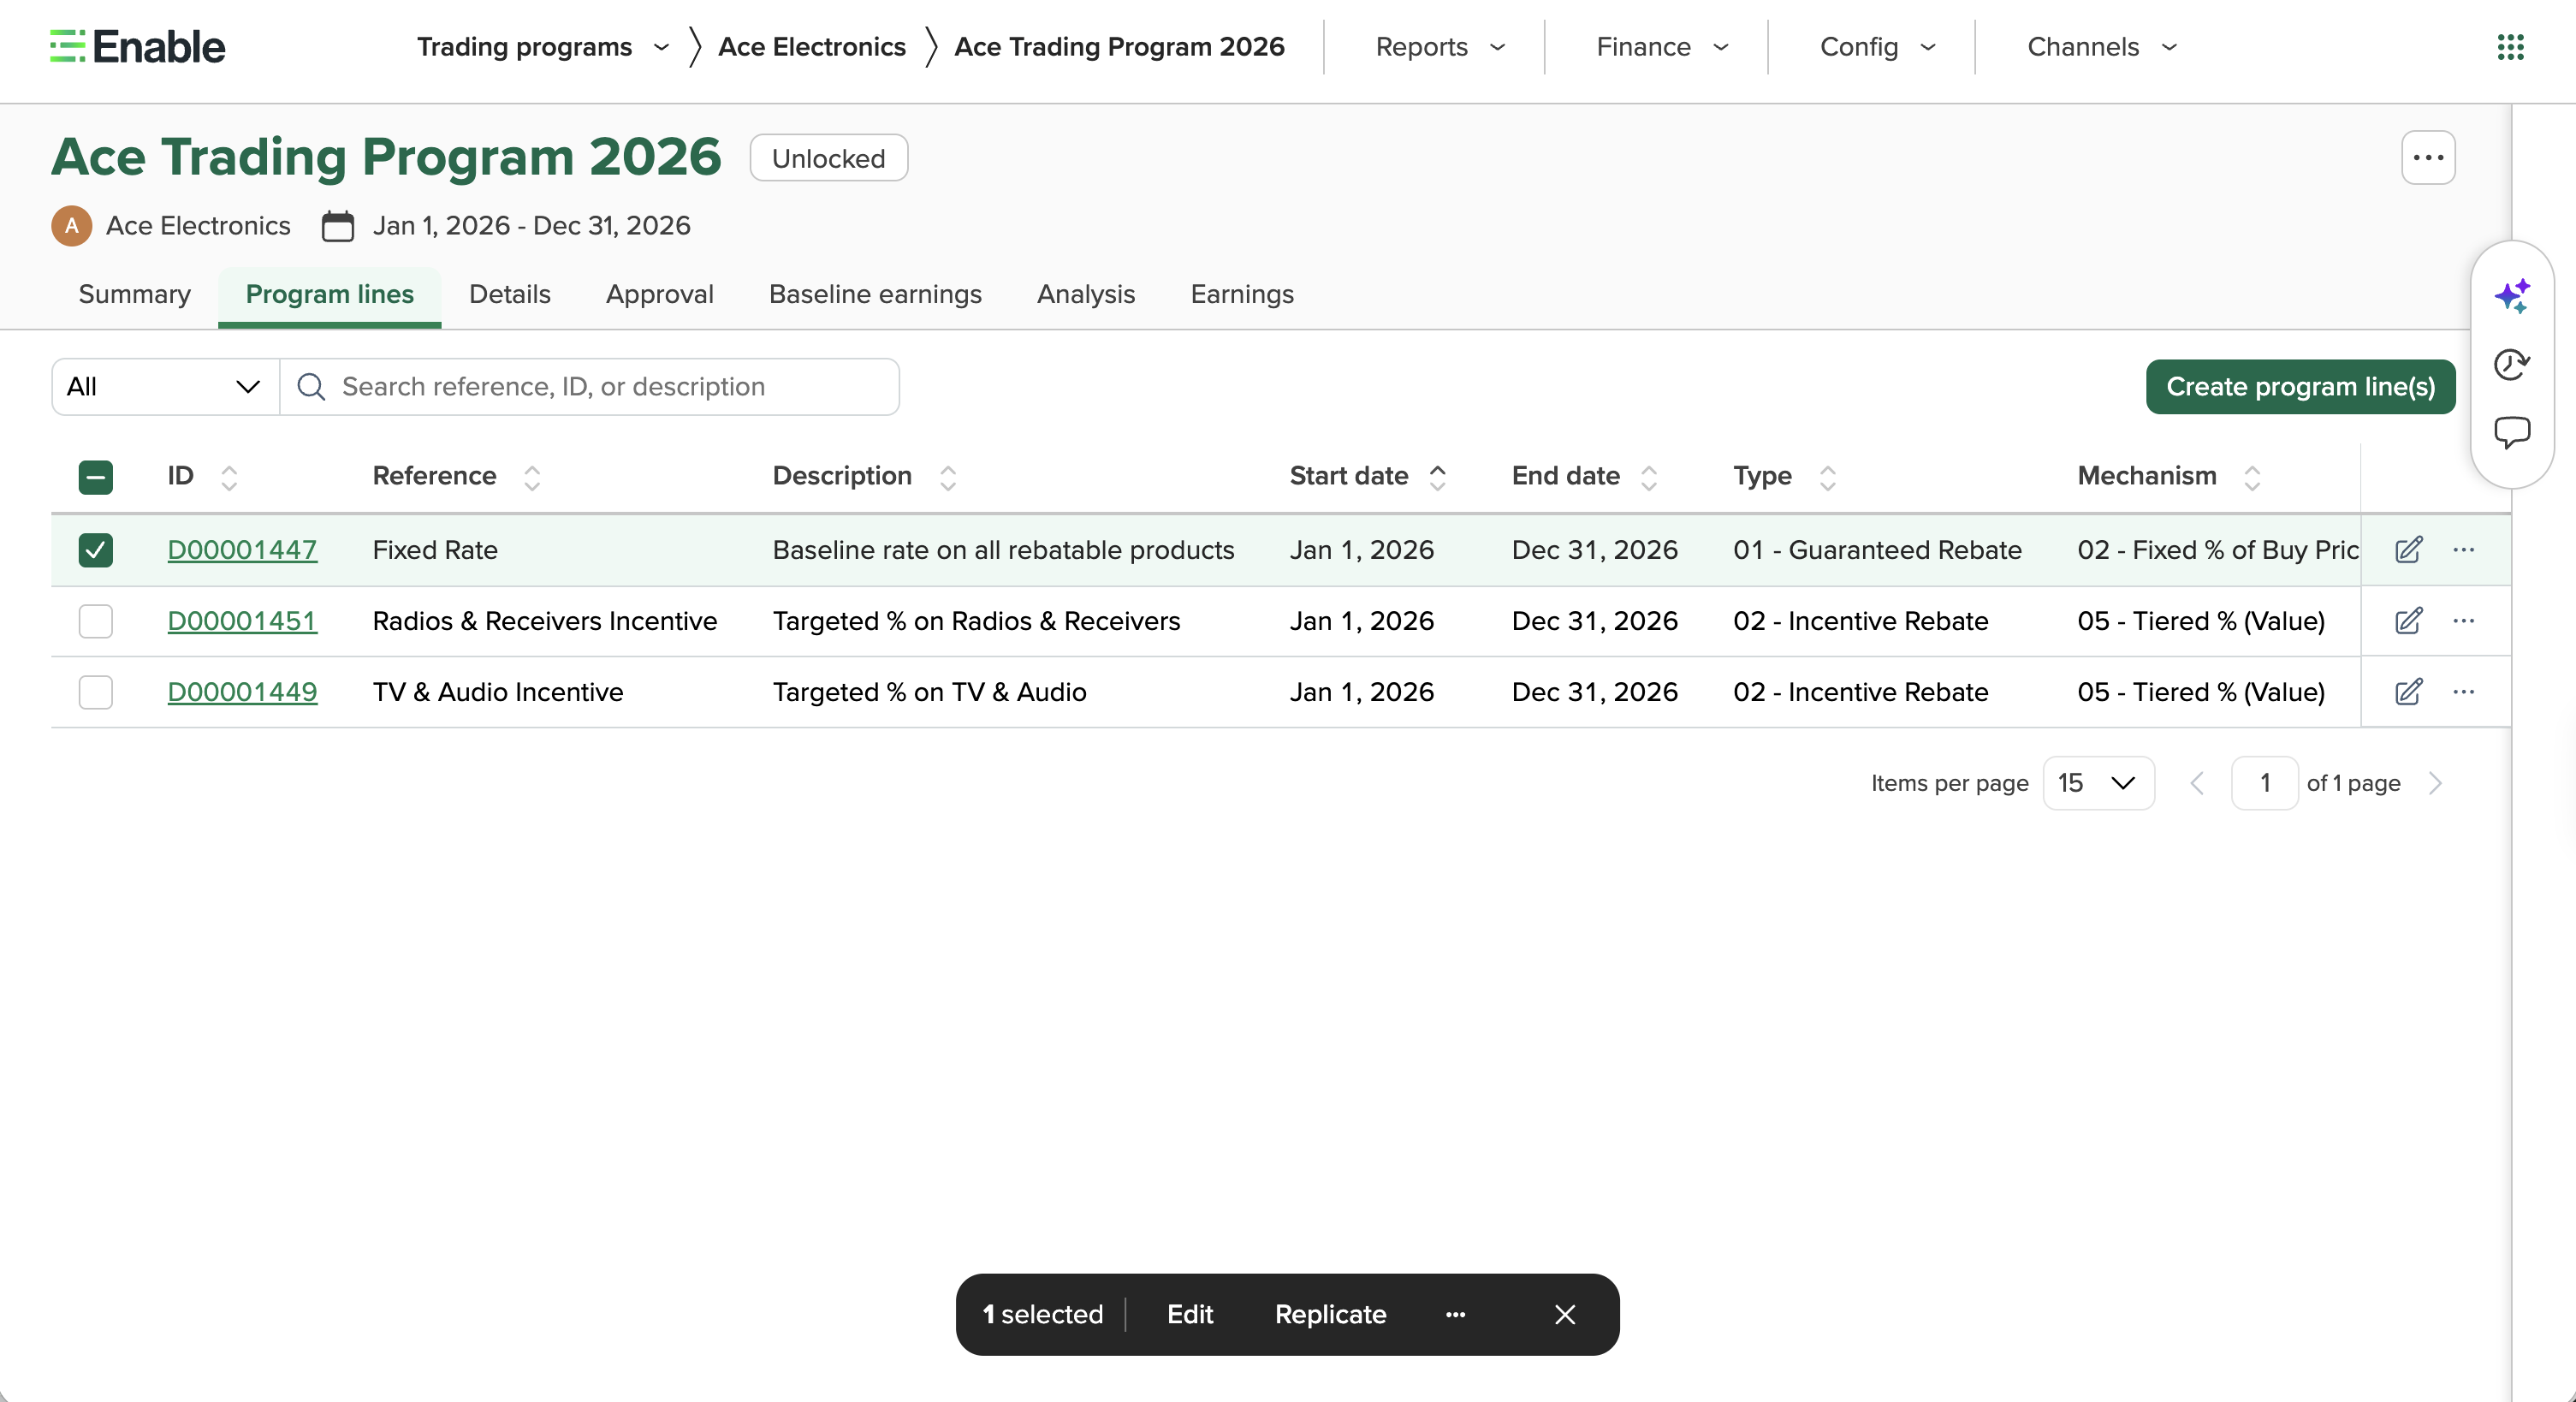Open the program's more options ellipsis button
Screen dimensions: 2576x1402
(x=2428, y=158)
